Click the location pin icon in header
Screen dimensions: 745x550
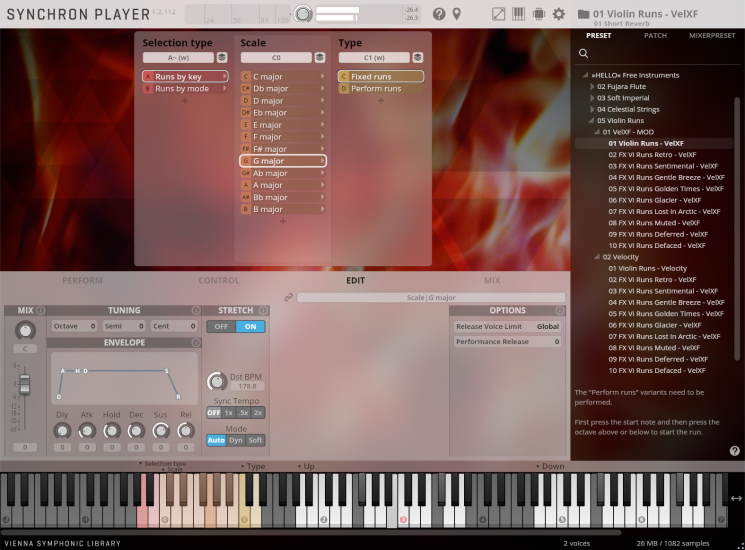pos(457,14)
